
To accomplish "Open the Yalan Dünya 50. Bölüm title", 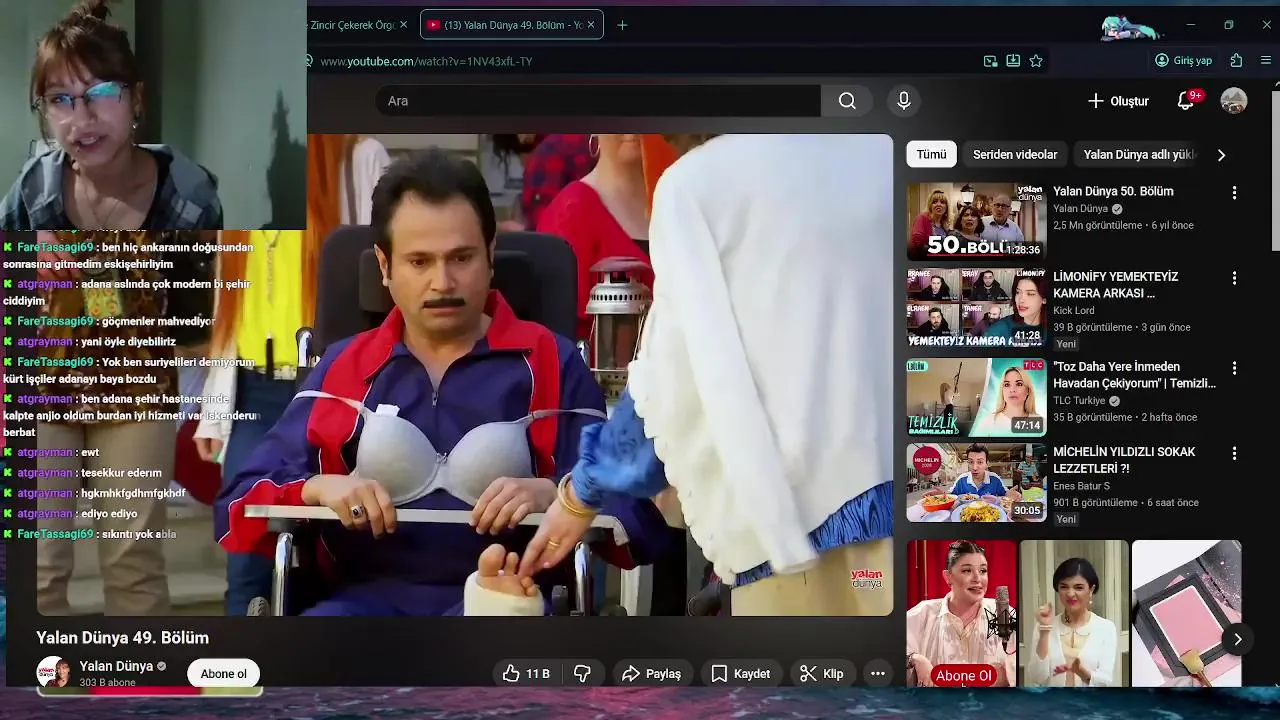I will coord(1113,191).
